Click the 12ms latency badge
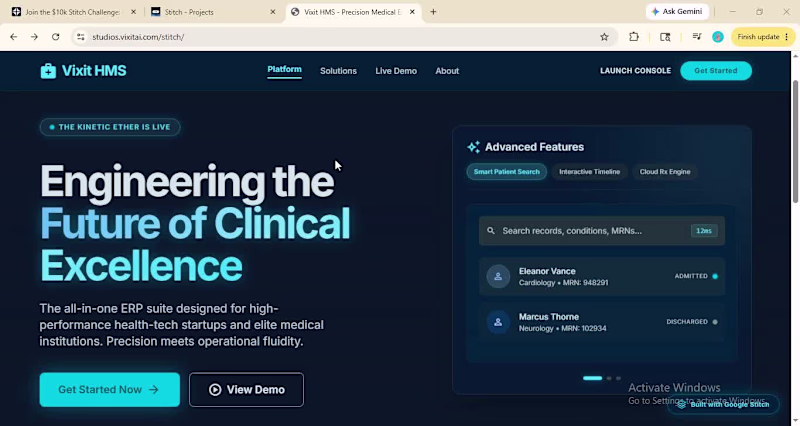The width and height of the screenshot is (800, 426). [x=704, y=231]
